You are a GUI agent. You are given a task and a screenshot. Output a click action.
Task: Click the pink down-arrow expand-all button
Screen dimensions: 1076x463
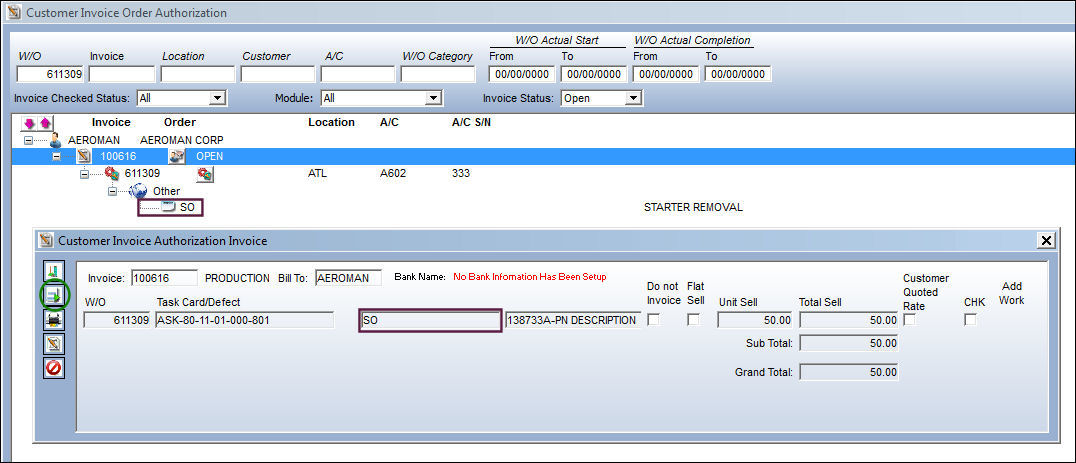(30, 123)
